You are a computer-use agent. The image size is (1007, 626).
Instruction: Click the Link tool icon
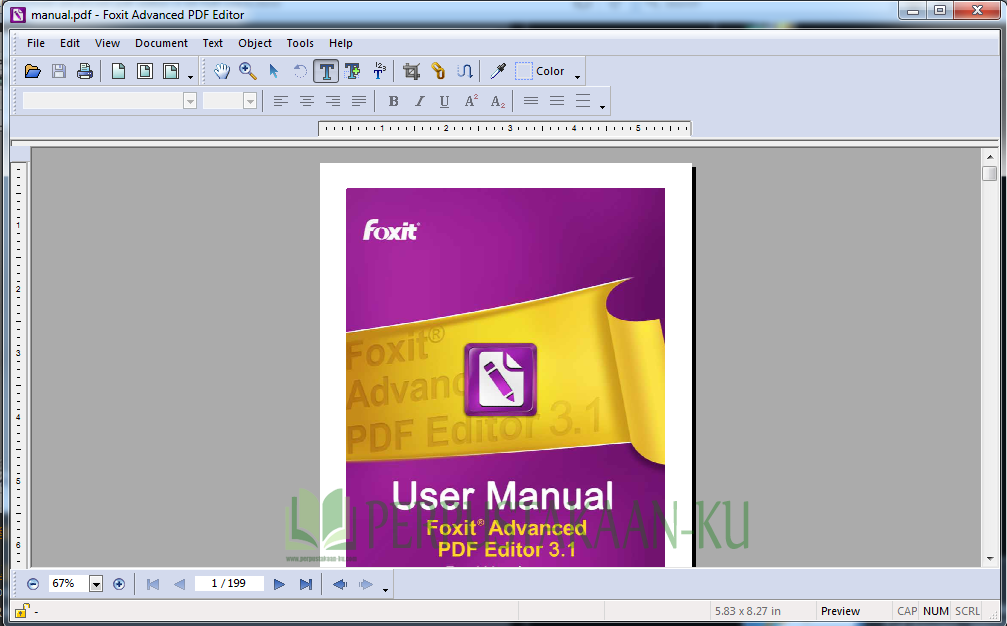[437, 71]
